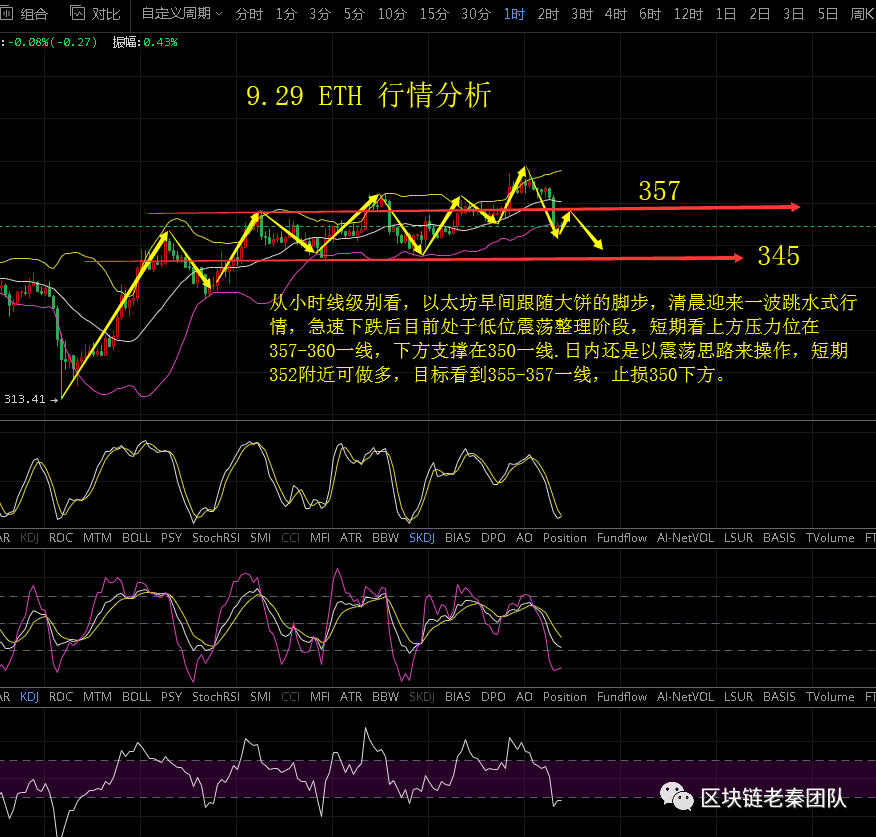876x837 pixels.
Task: Select the BIAS indicator link
Action: point(457,537)
